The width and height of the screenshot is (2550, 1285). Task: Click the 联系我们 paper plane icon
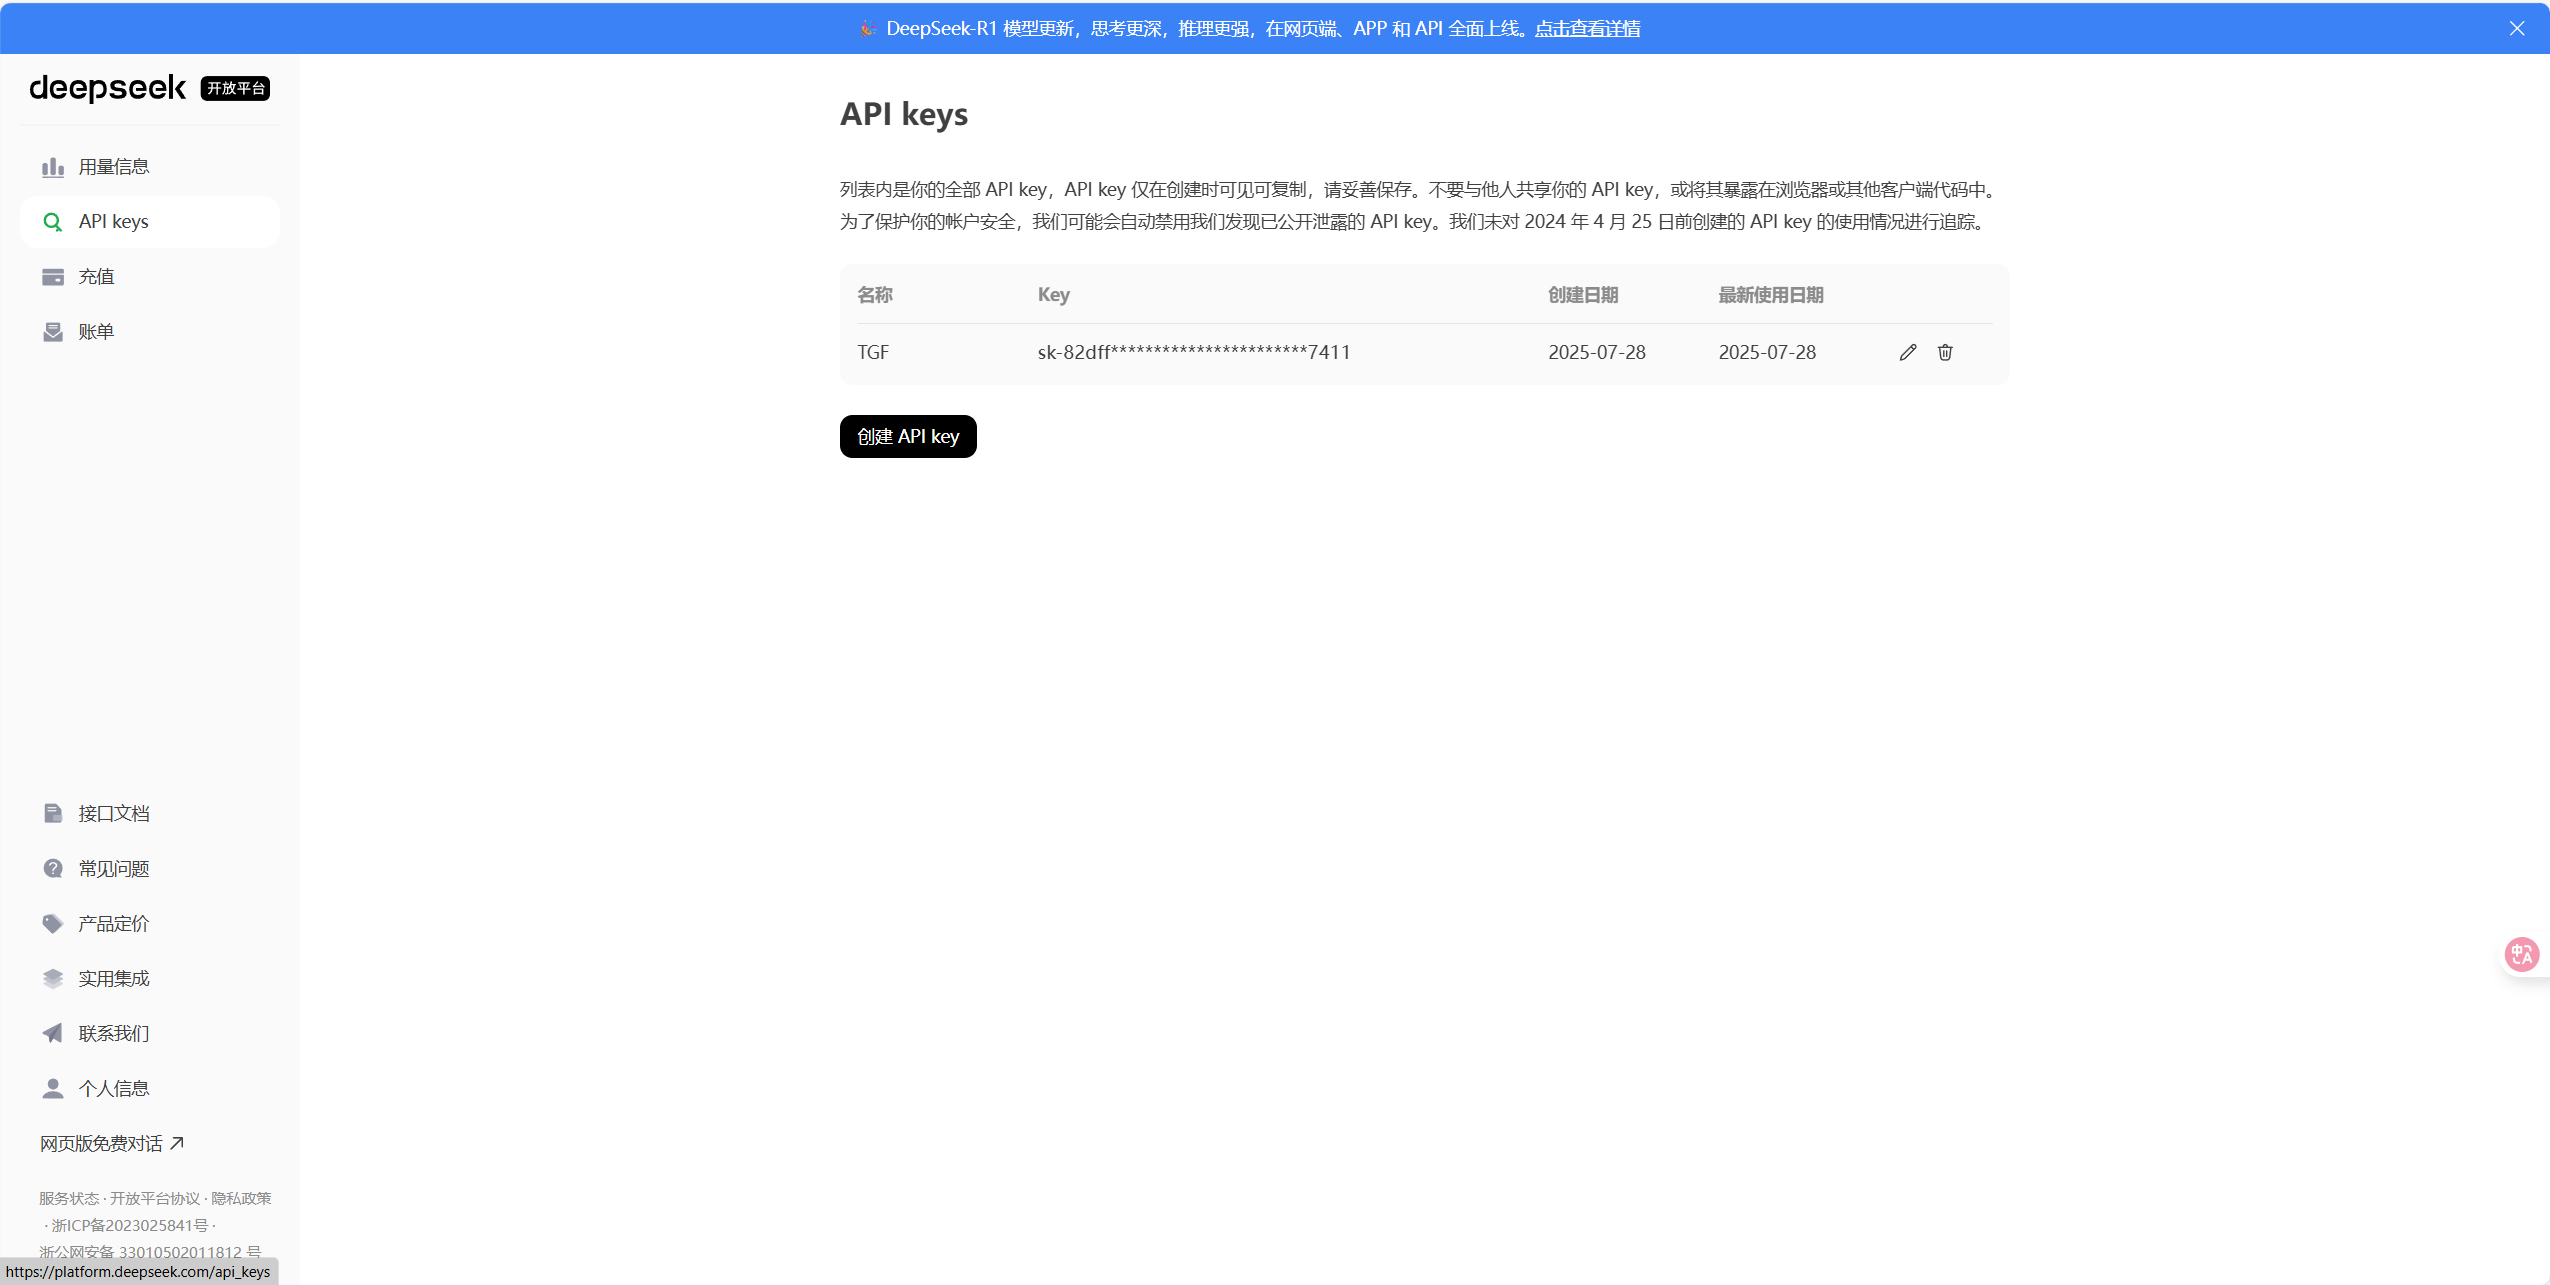coord(53,1034)
